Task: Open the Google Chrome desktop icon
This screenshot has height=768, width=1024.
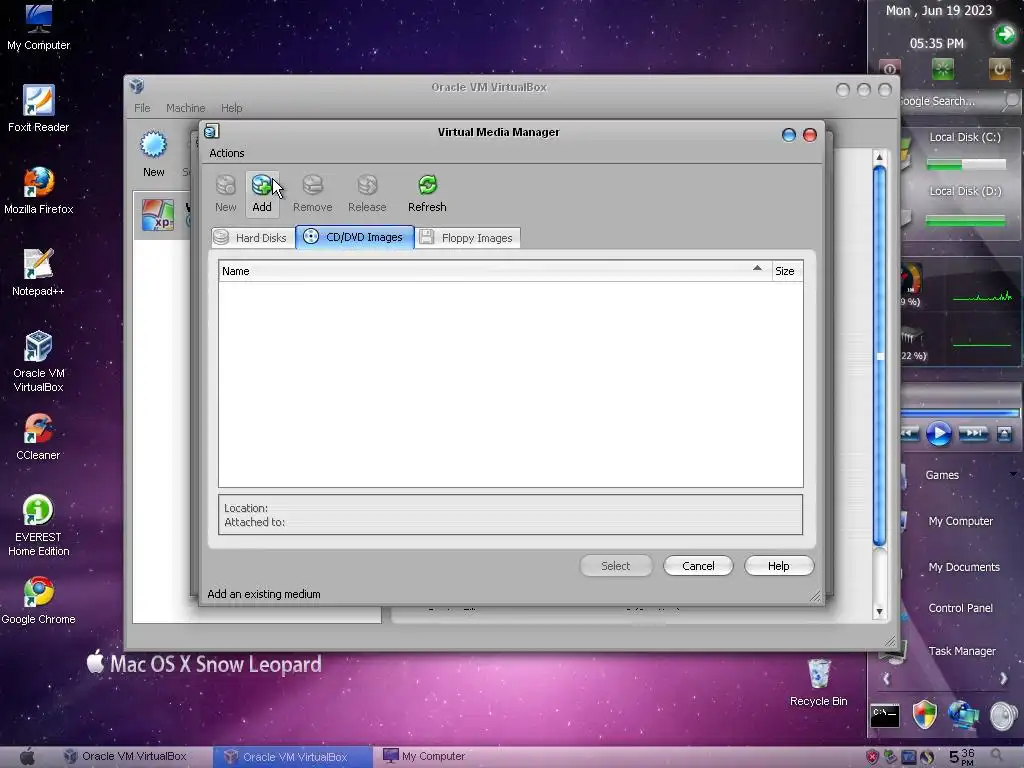Action: [39, 601]
